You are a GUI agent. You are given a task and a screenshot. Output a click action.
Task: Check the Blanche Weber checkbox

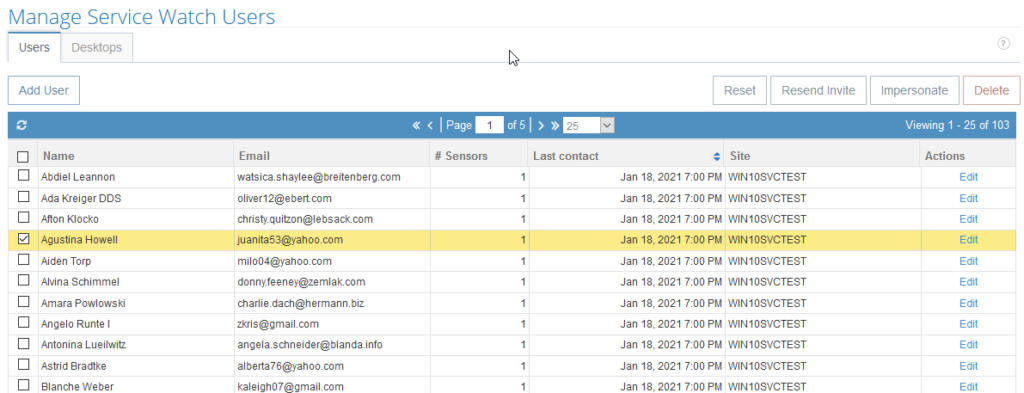click(x=23, y=385)
